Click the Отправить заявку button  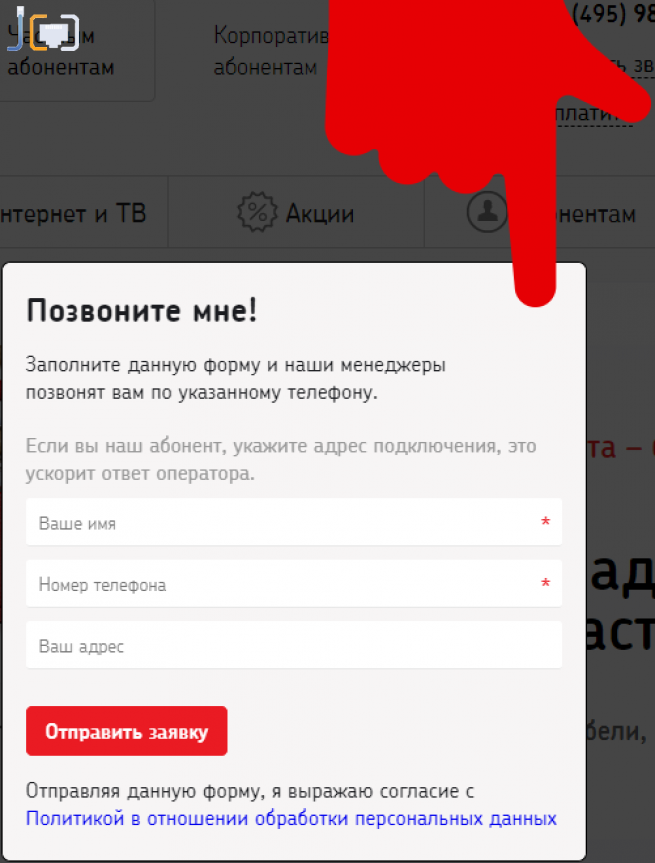tap(127, 731)
